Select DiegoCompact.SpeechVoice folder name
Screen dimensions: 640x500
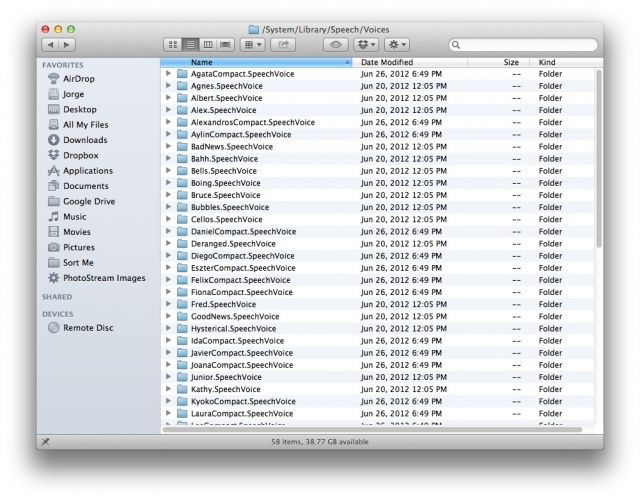coord(242,256)
